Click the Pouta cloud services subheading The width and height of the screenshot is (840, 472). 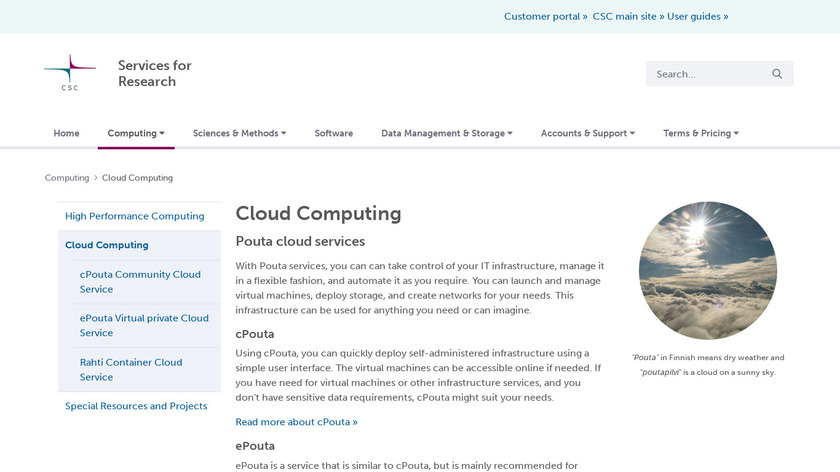(300, 242)
